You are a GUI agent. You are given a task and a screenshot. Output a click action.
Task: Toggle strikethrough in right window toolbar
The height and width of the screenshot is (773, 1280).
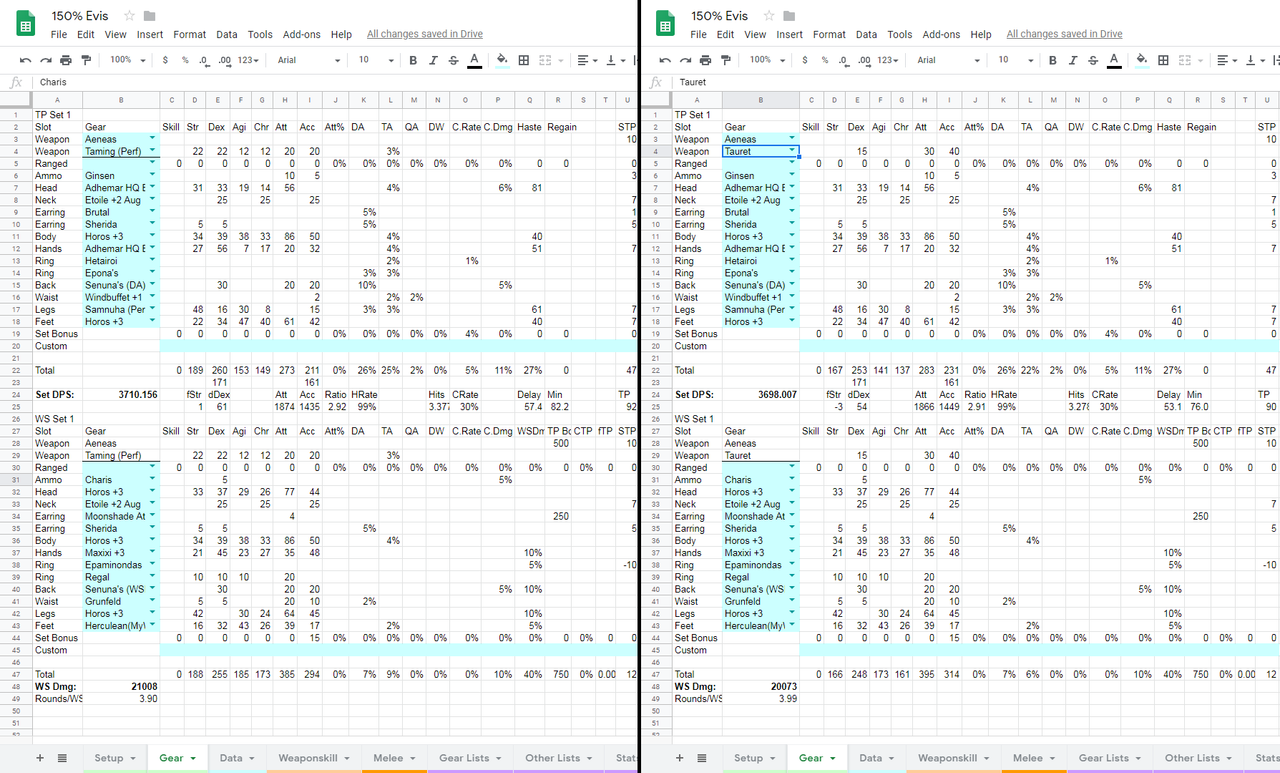tap(1093, 60)
